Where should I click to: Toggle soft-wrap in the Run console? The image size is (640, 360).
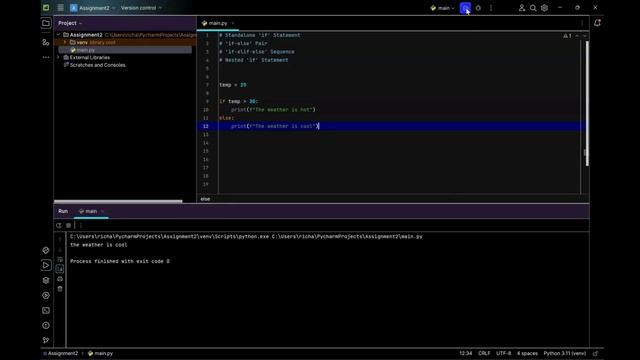tap(60, 259)
